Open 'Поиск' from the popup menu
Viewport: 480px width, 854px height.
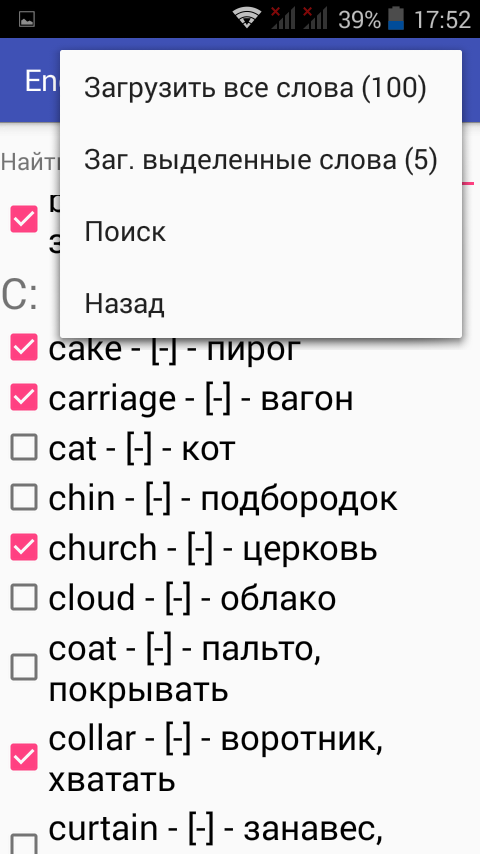[x=261, y=231]
